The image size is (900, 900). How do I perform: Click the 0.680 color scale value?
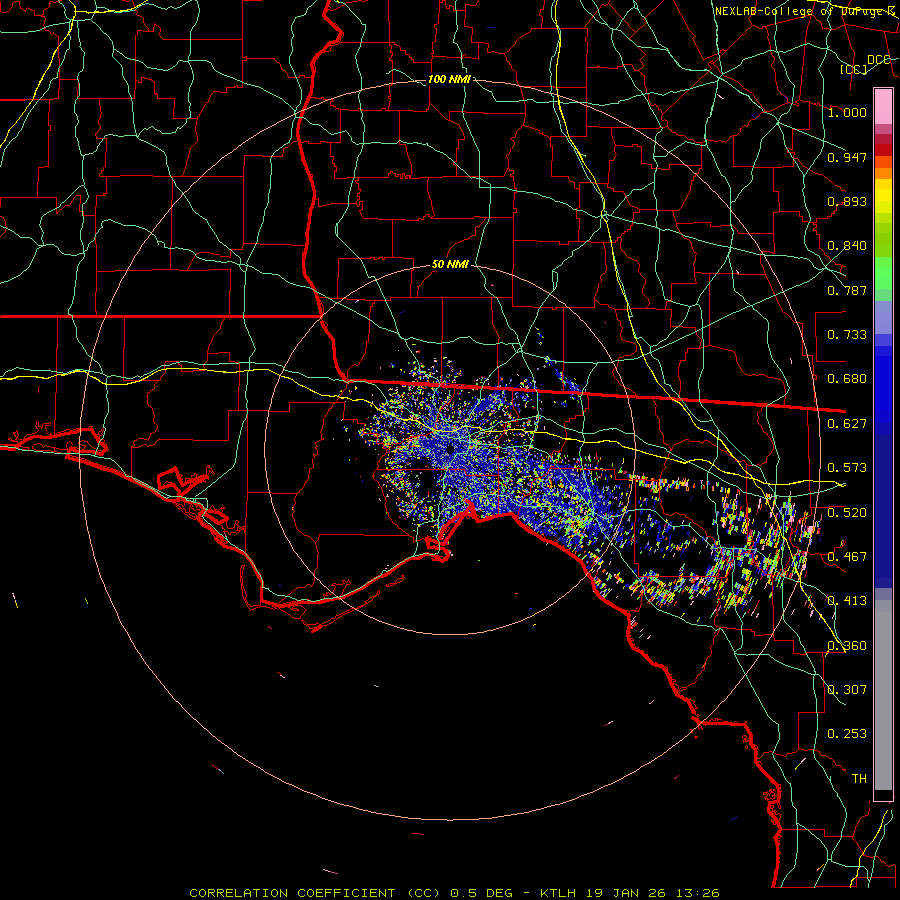coord(847,378)
